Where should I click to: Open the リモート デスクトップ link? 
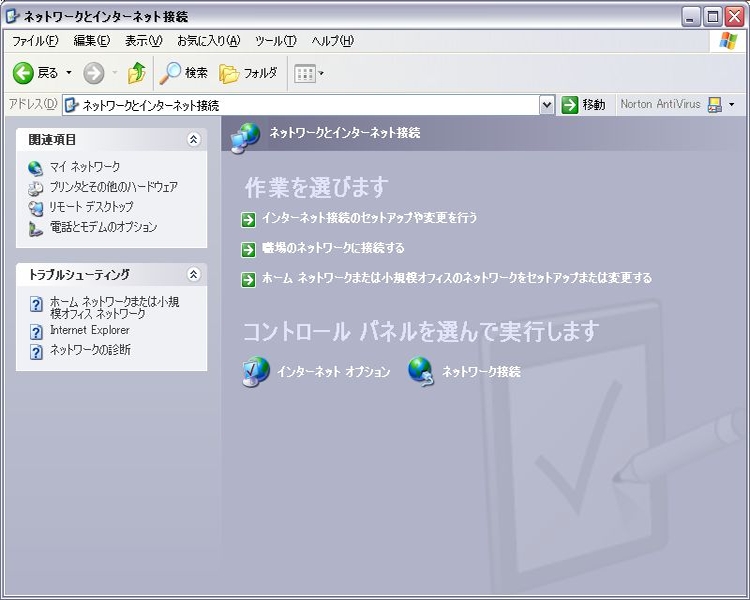[x=91, y=207]
